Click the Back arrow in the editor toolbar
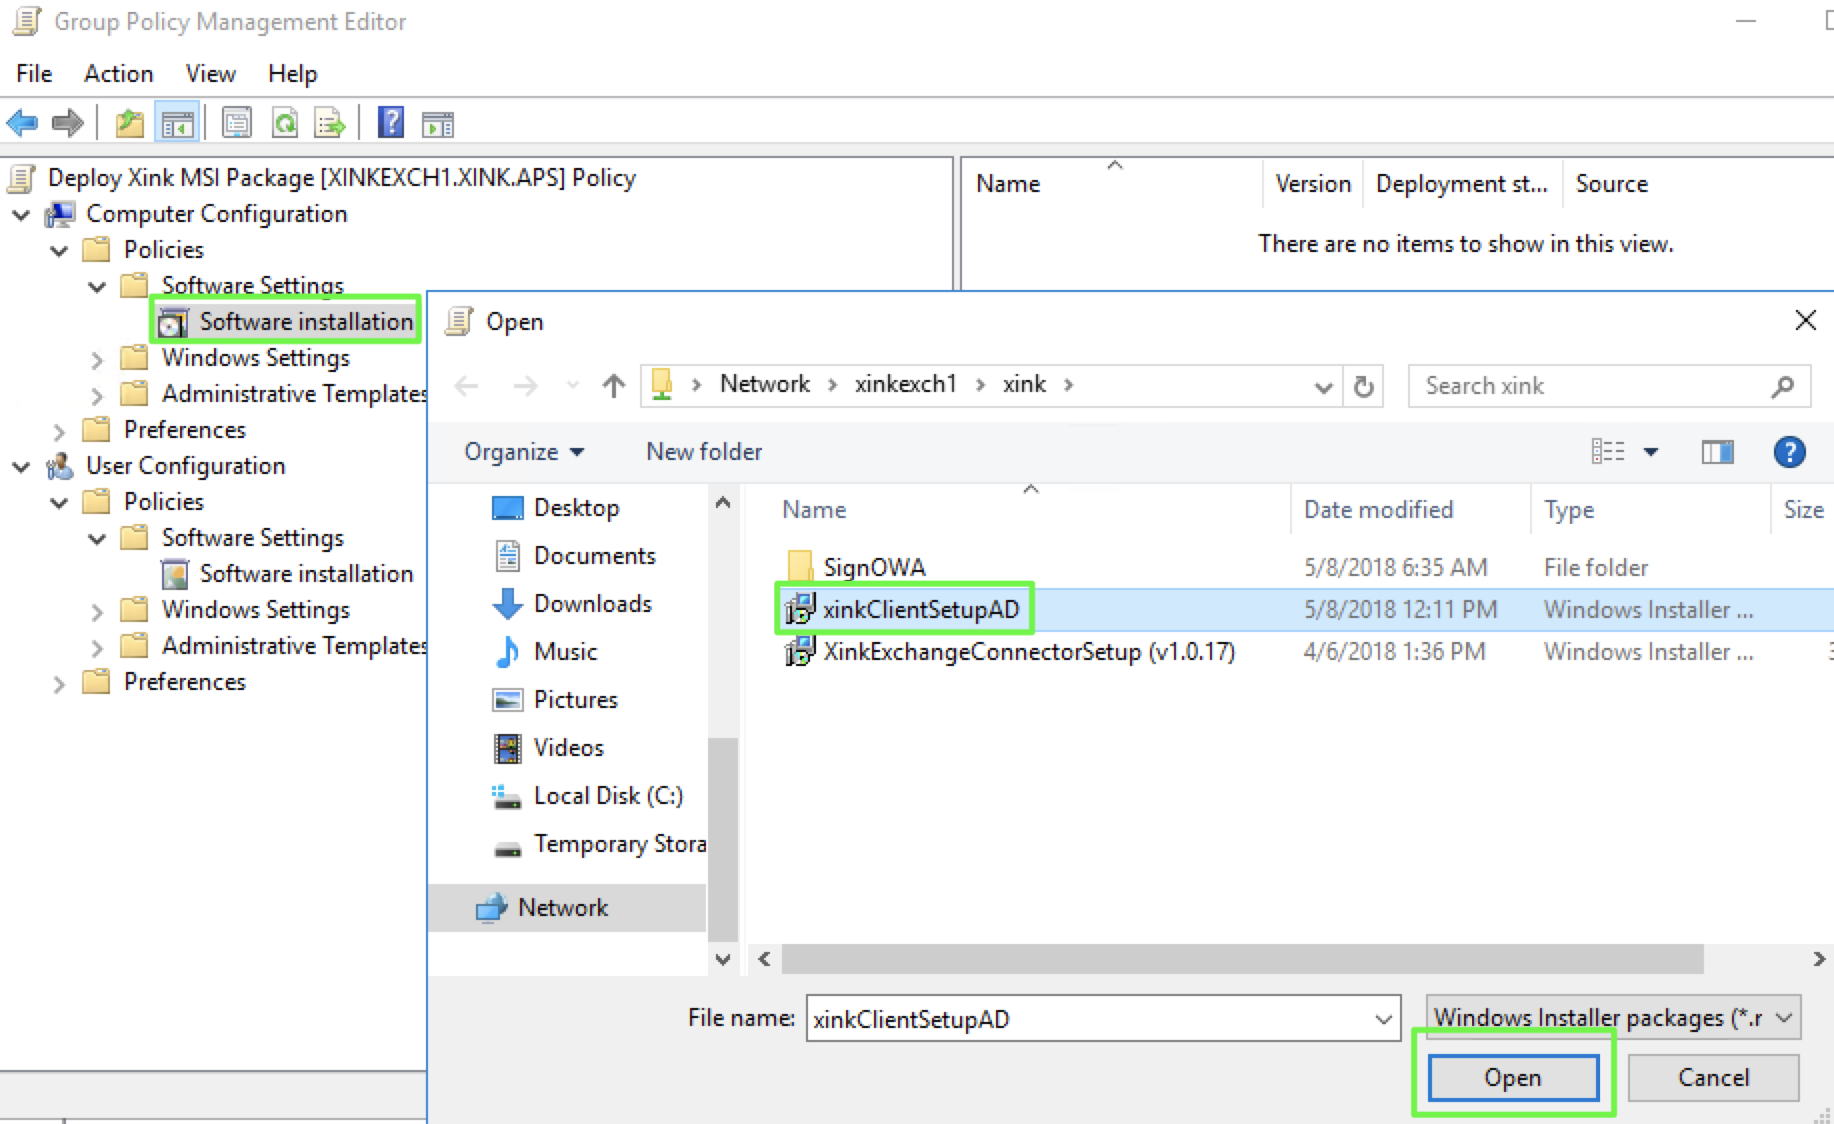The width and height of the screenshot is (1834, 1124). click(22, 124)
